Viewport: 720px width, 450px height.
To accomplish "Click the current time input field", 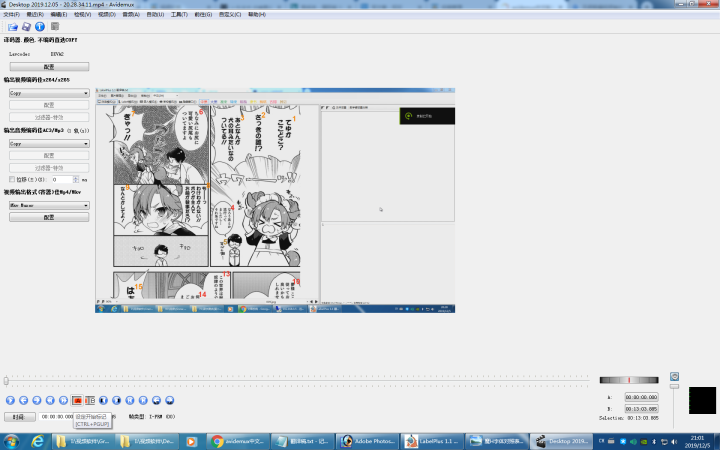I will [56, 416].
